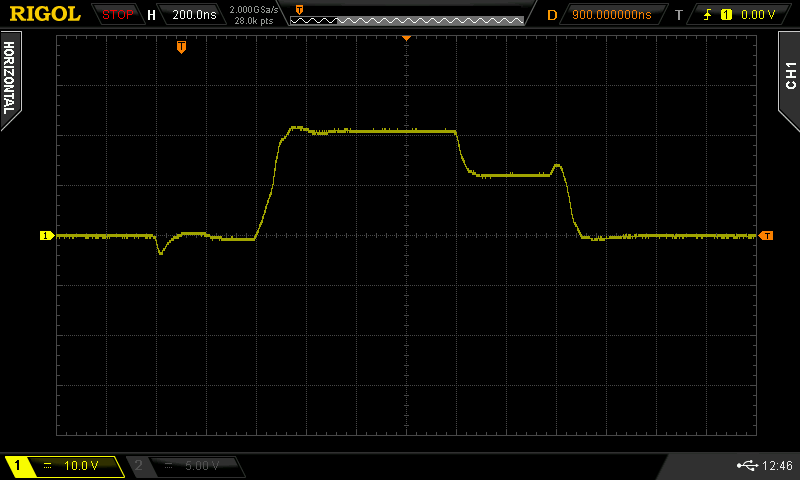
Task: Click the rising edge trigger slope icon
Action: (708, 15)
